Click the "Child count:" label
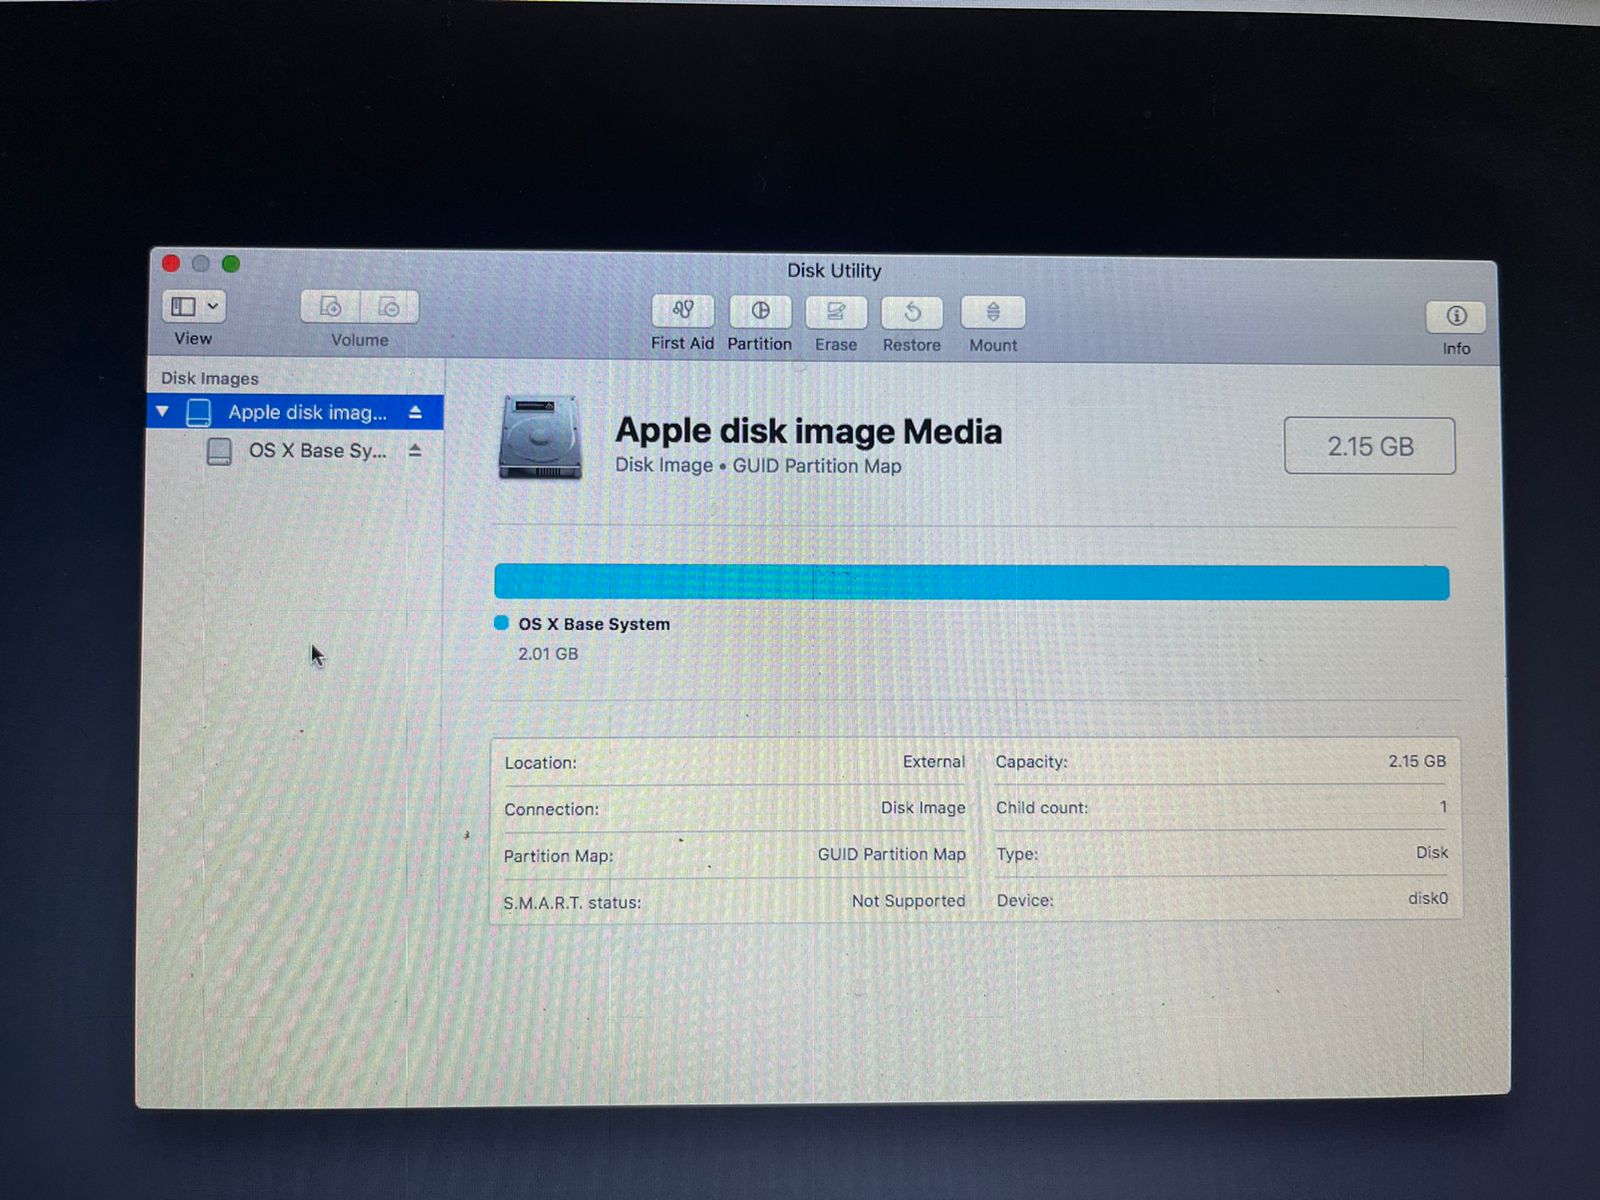The height and width of the screenshot is (1200, 1600). pyautogui.click(x=1042, y=808)
